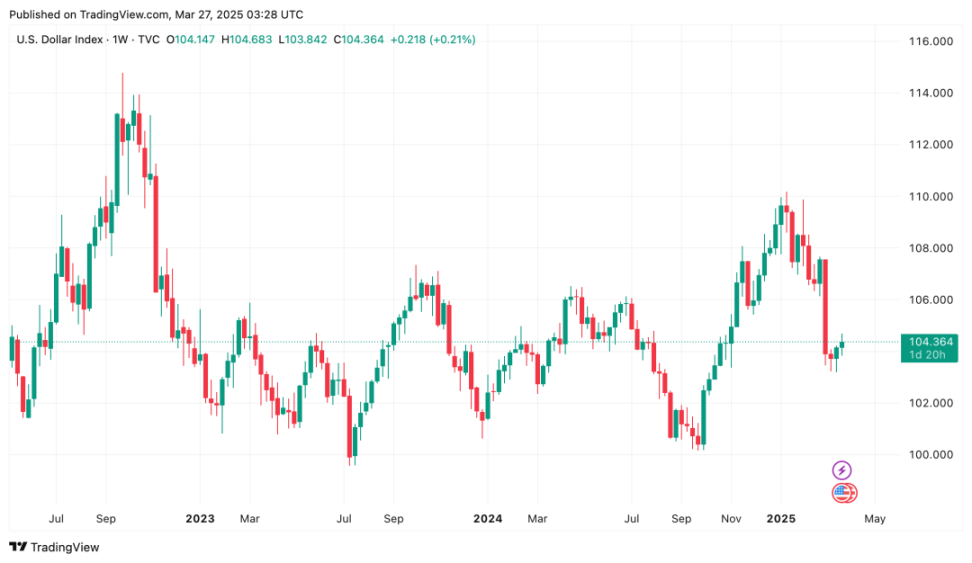Select the 2024 label on time axis
Viewport: 972px width, 563px height.
[x=487, y=518]
